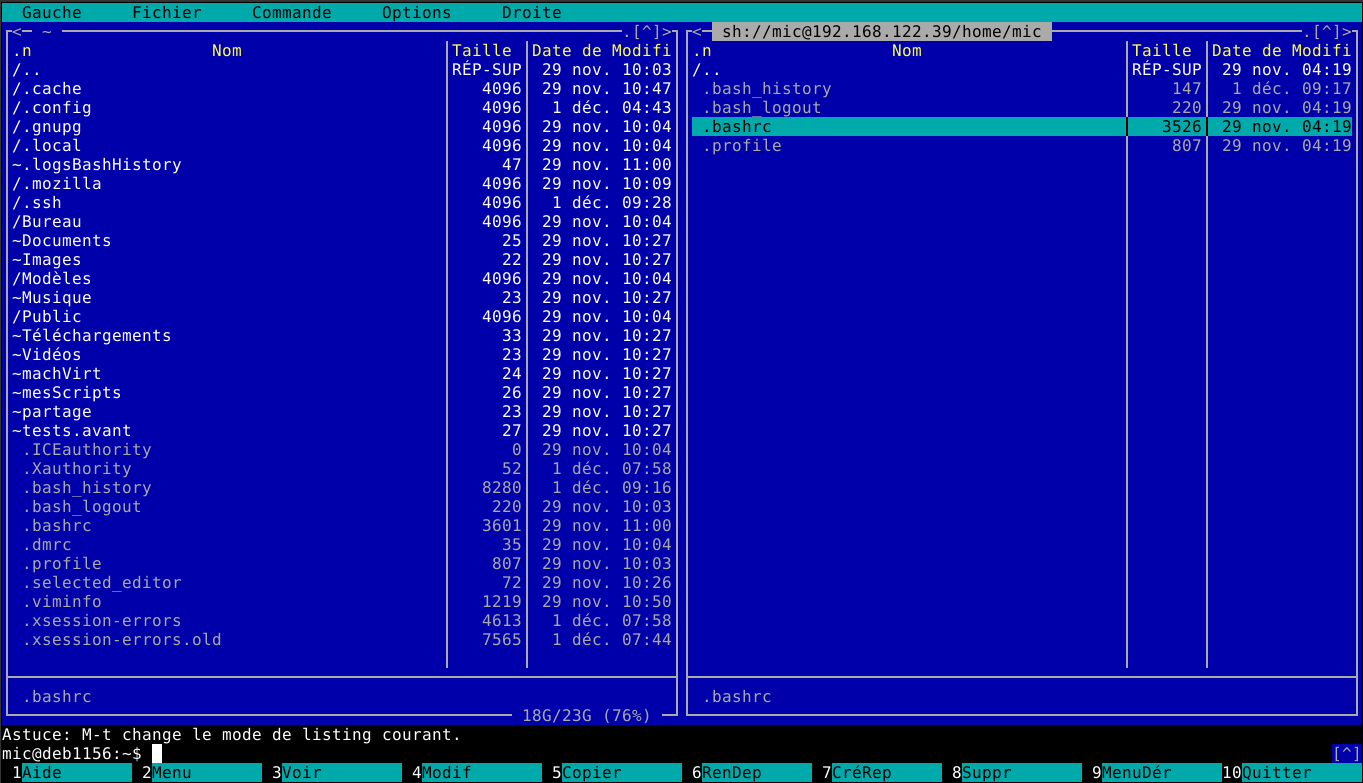Sort left panel by Taille column
The height and width of the screenshot is (783, 1363).
click(x=482, y=51)
